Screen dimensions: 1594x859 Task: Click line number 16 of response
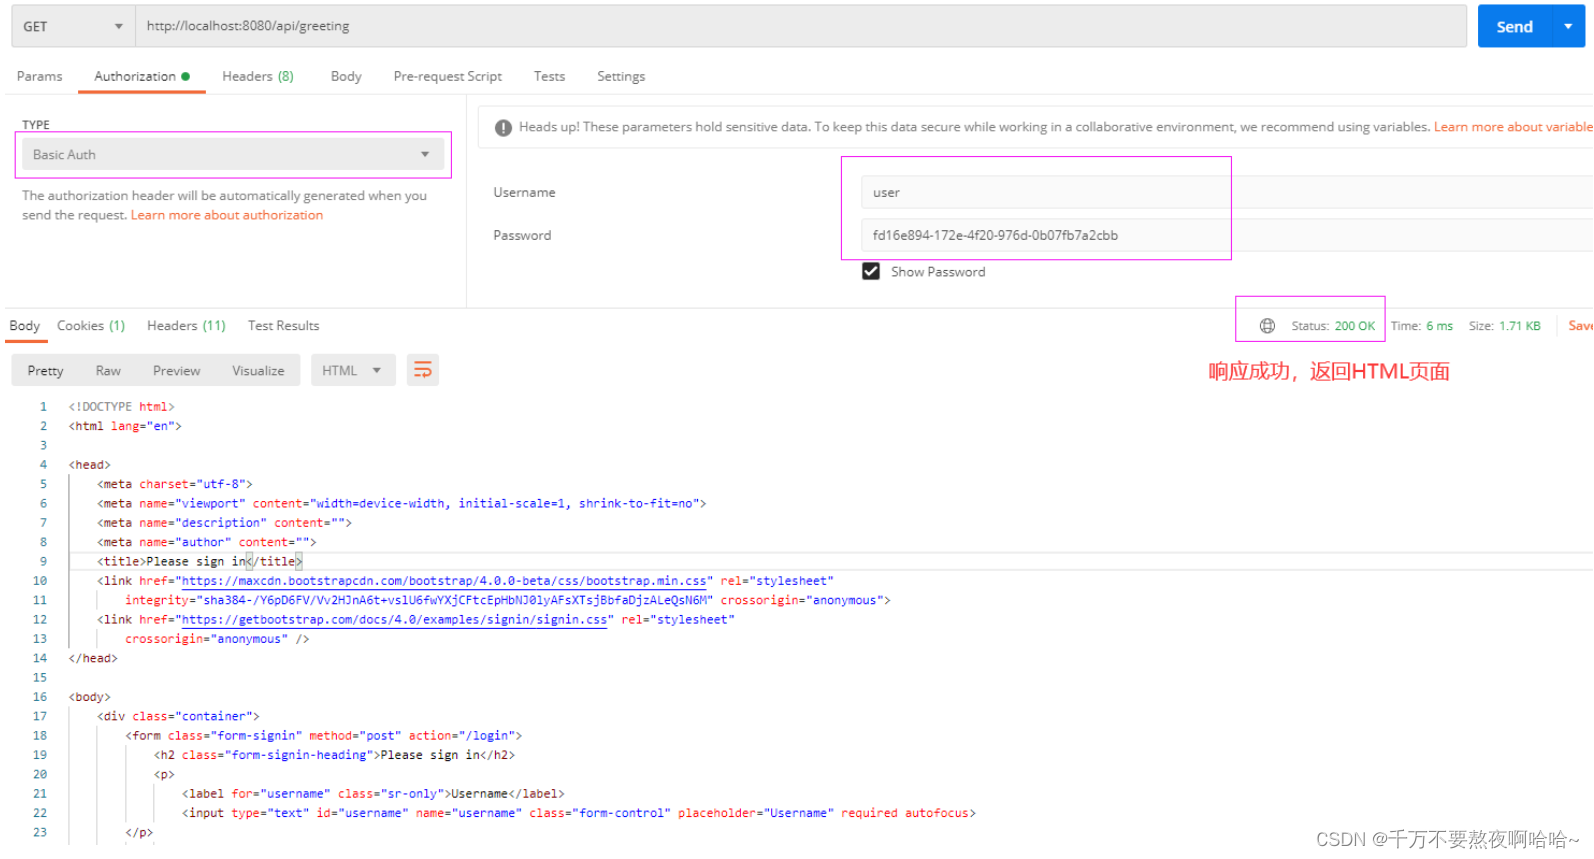tap(40, 697)
